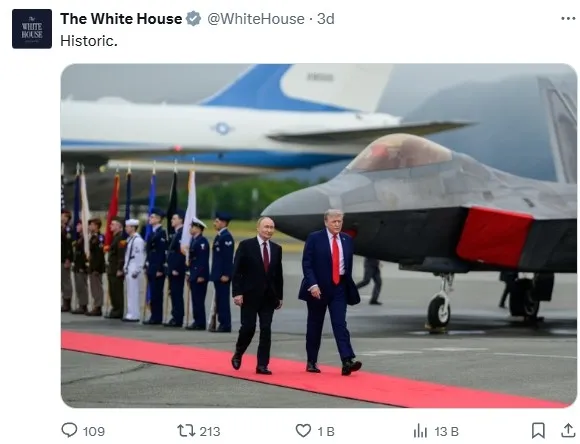
Task: Click the 'Historic.' tweet text
Action: [x=89, y=41]
